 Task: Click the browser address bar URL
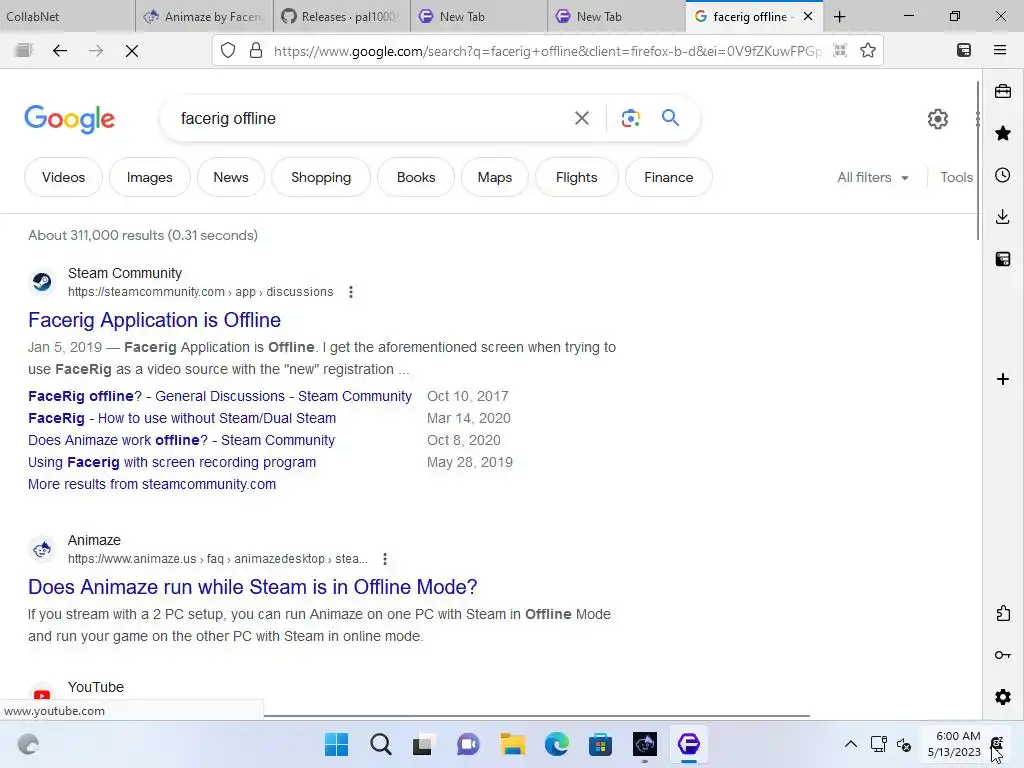coord(547,51)
